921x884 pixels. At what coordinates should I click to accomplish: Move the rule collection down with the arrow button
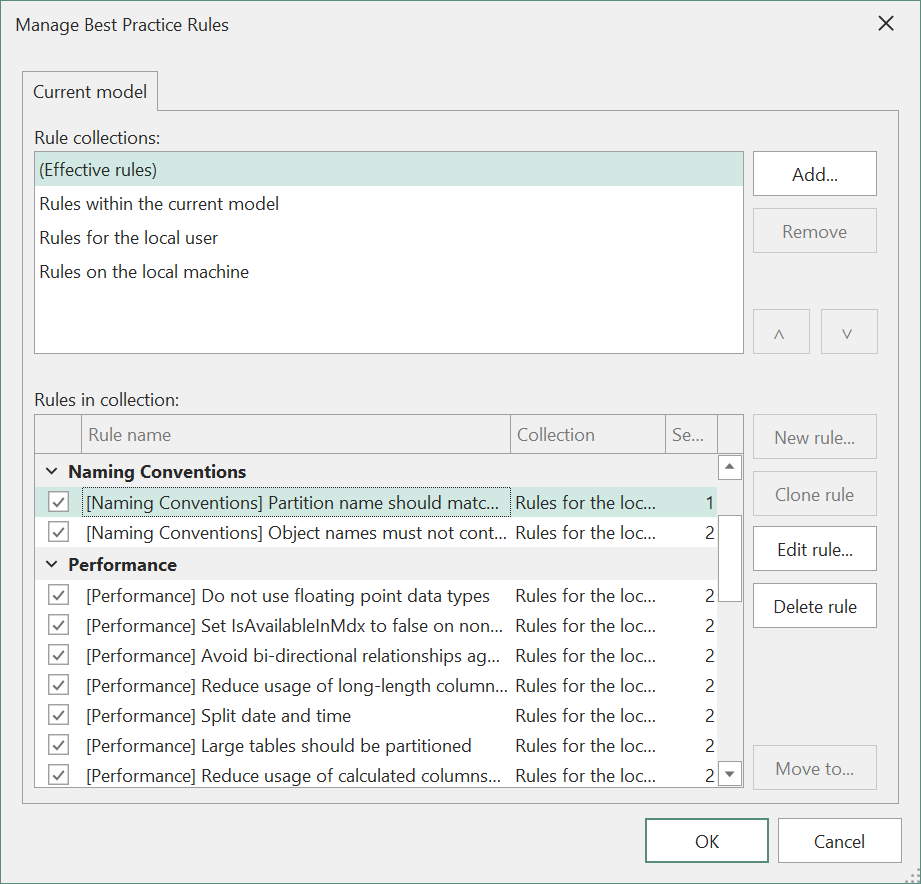[x=848, y=332]
